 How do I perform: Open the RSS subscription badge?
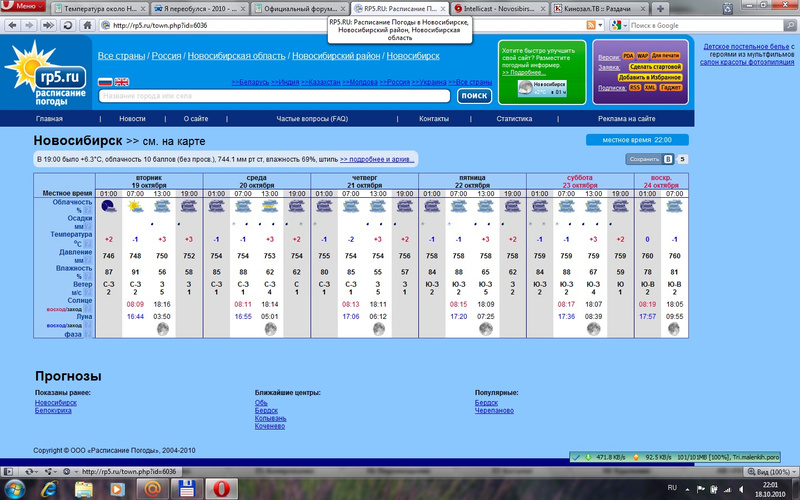(x=634, y=87)
